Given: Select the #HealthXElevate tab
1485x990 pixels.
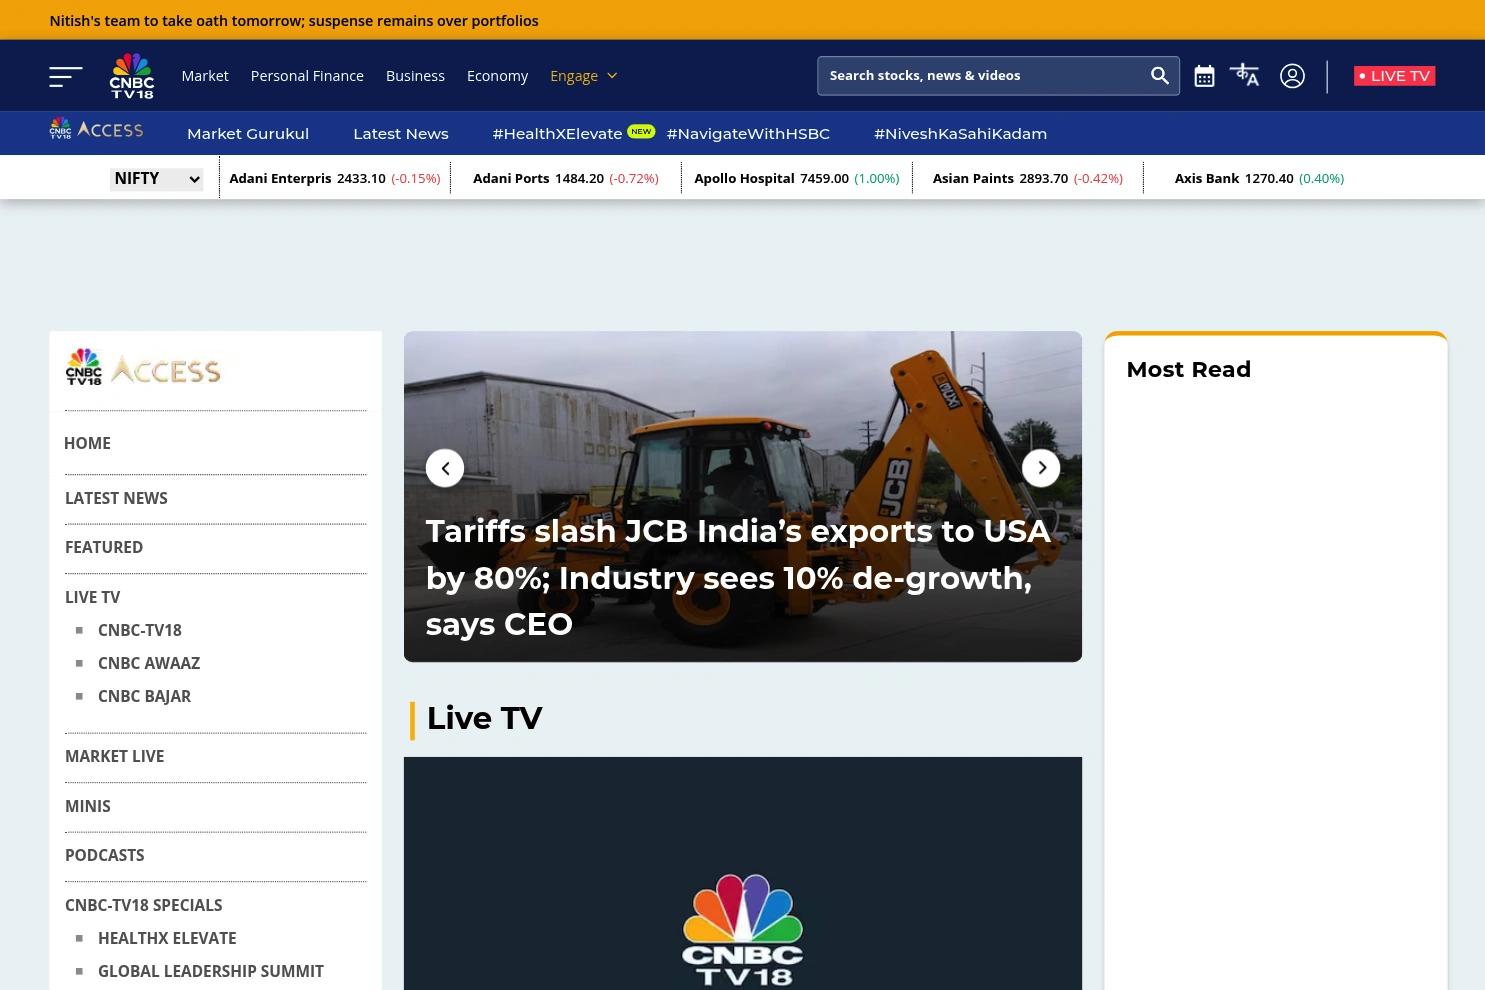Looking at the screenshot, I should [x=557, y=133].
